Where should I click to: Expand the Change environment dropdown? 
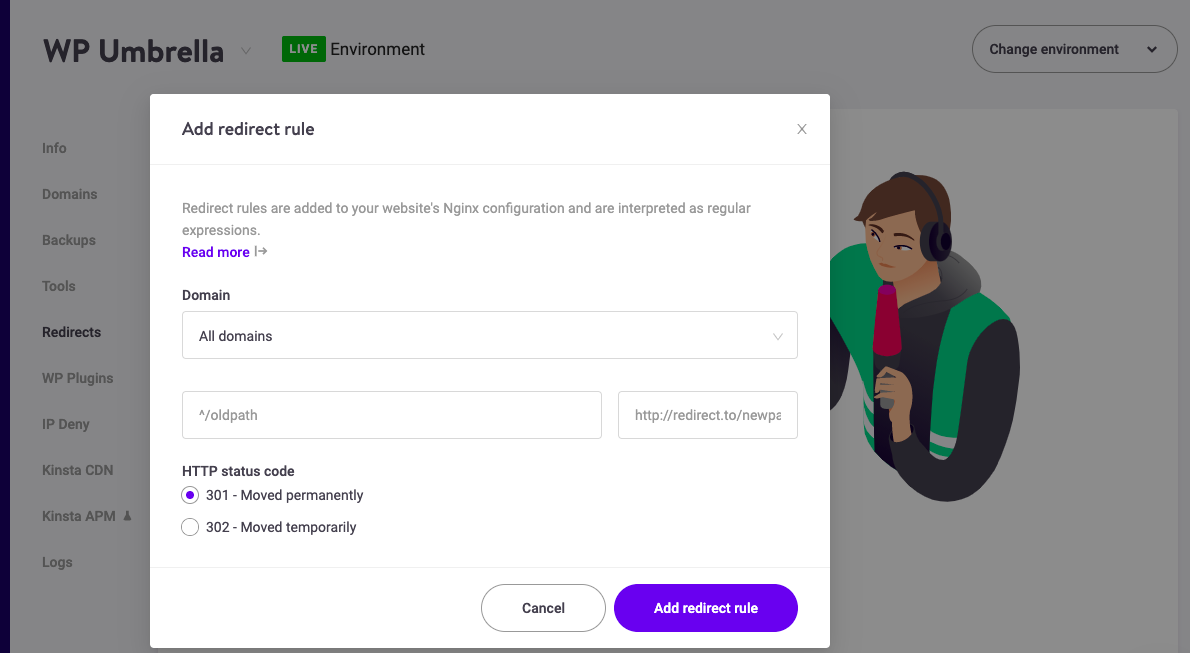pyautogui.click(x=1075, y=49)
